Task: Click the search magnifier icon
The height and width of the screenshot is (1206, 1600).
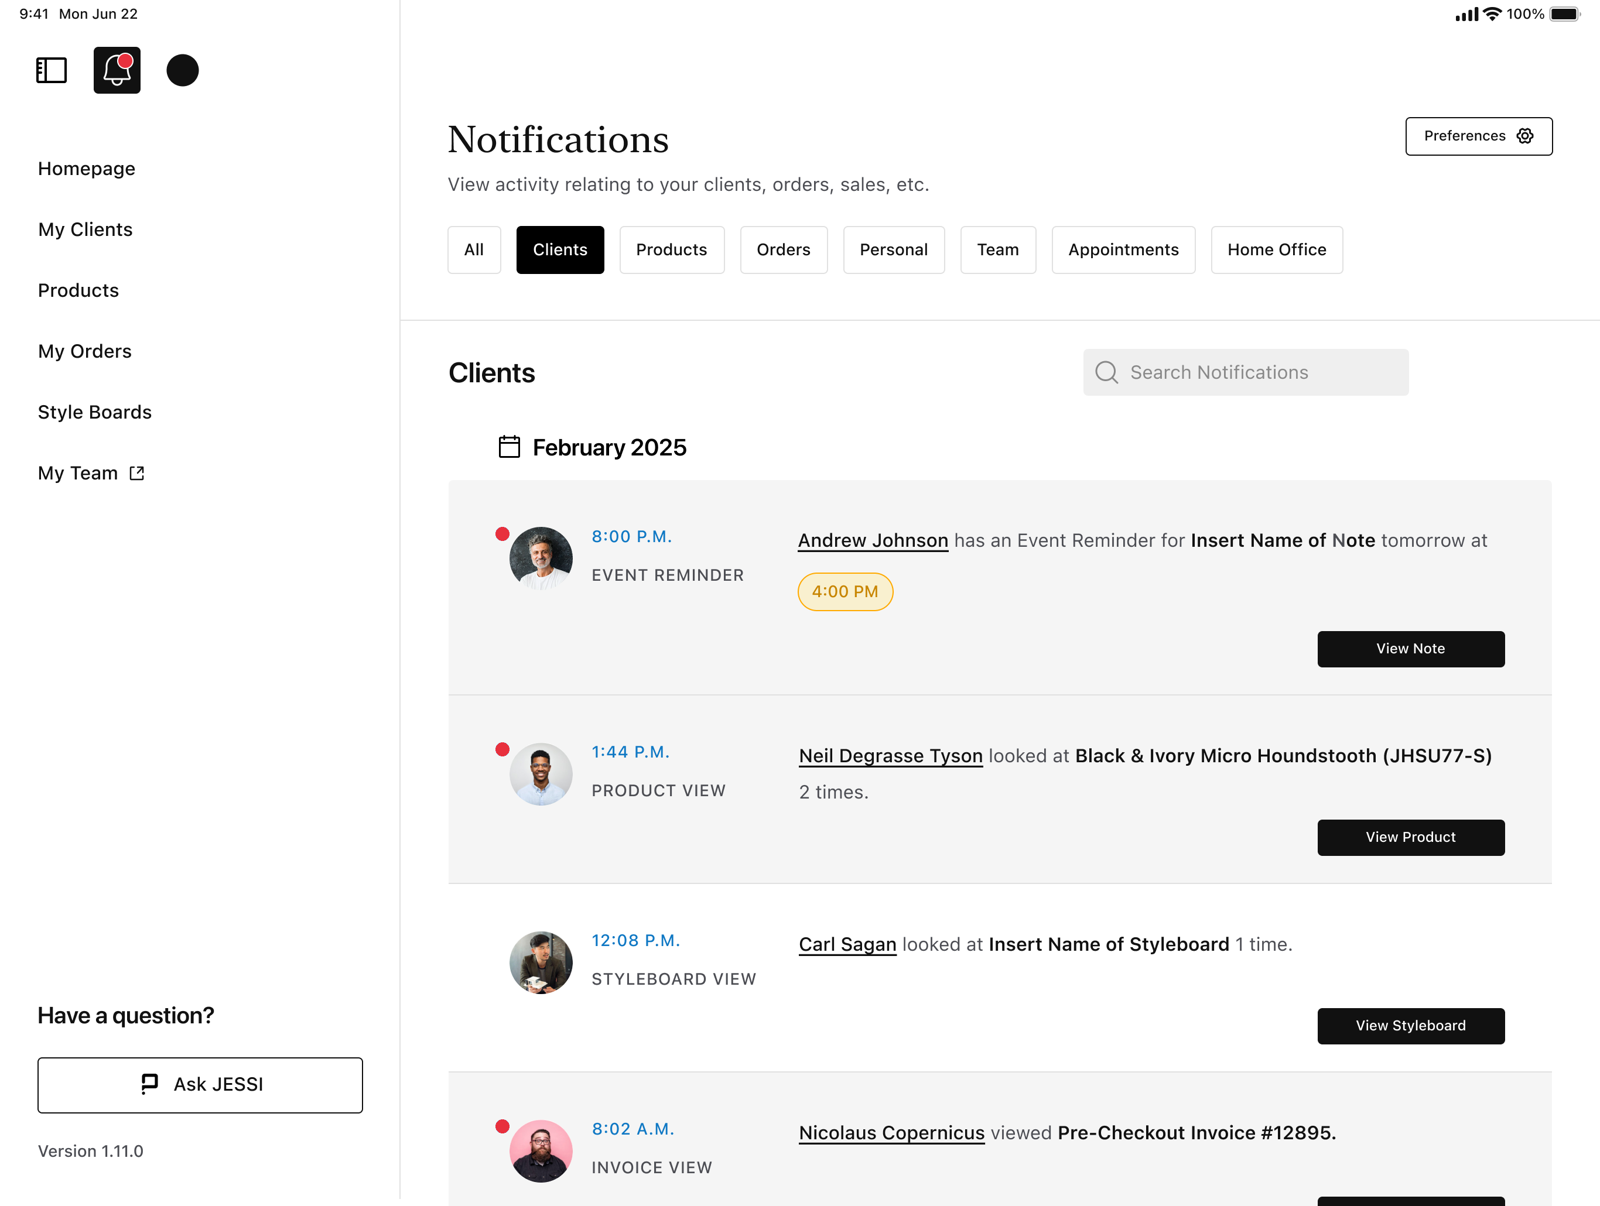Action: pos(1106,372)
